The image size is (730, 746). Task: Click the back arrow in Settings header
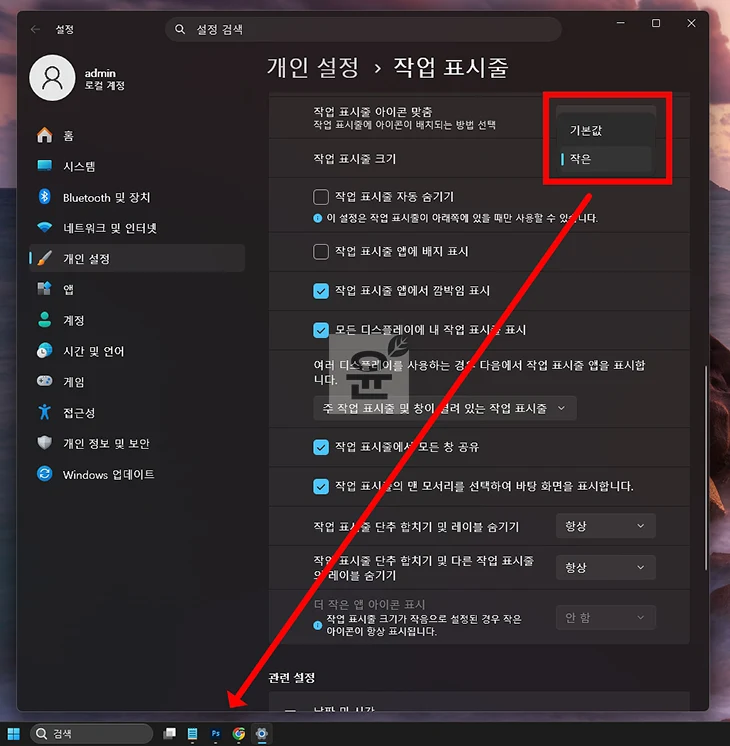coord(35,29)
